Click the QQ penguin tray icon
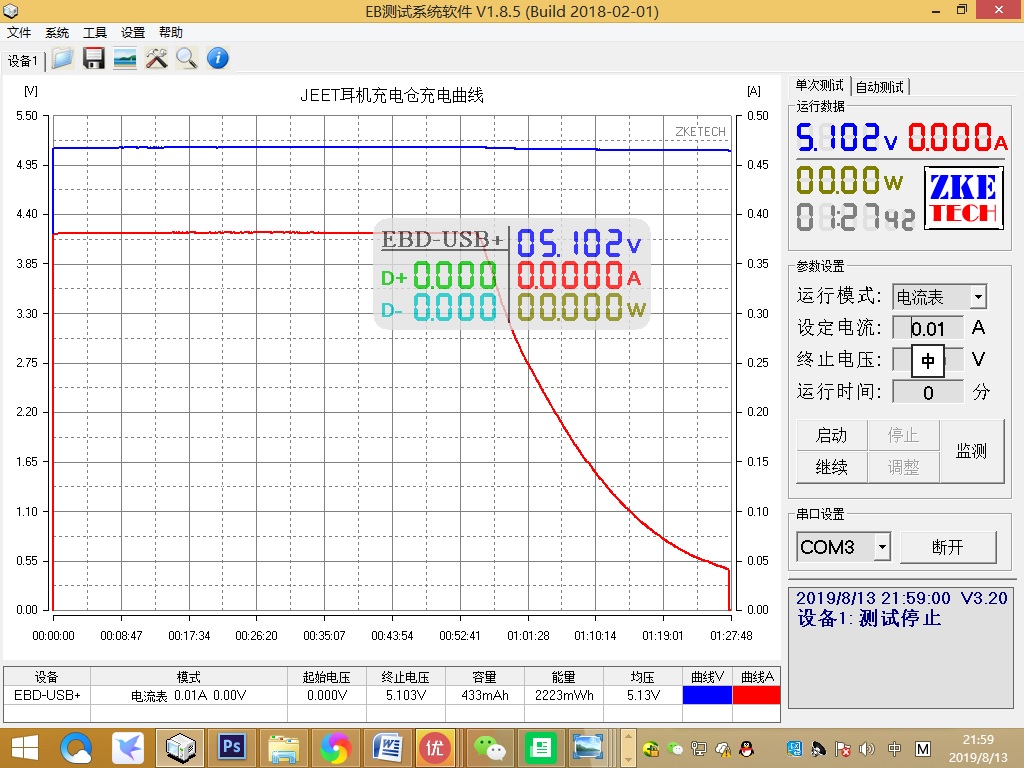The width and height of the screenshot is (1024, 768). click(x=746, y=749)
